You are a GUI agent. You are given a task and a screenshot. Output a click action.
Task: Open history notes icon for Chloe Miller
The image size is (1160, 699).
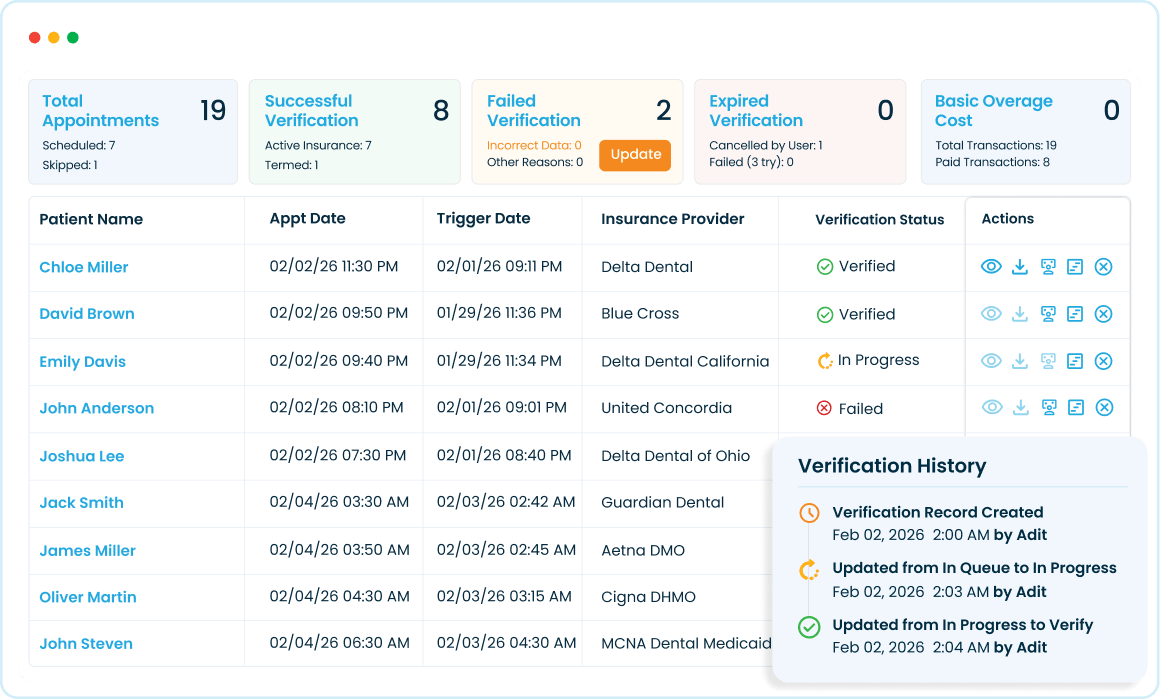tap(1075, 267)
